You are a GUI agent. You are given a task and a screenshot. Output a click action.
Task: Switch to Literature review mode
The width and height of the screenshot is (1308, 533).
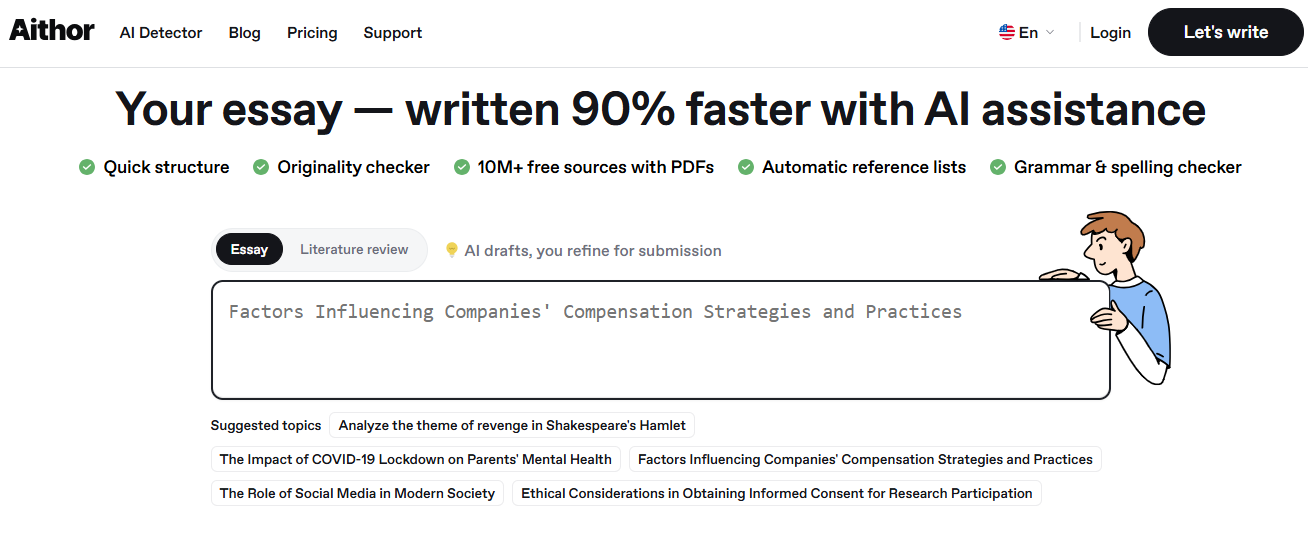(x=354, y=249)
